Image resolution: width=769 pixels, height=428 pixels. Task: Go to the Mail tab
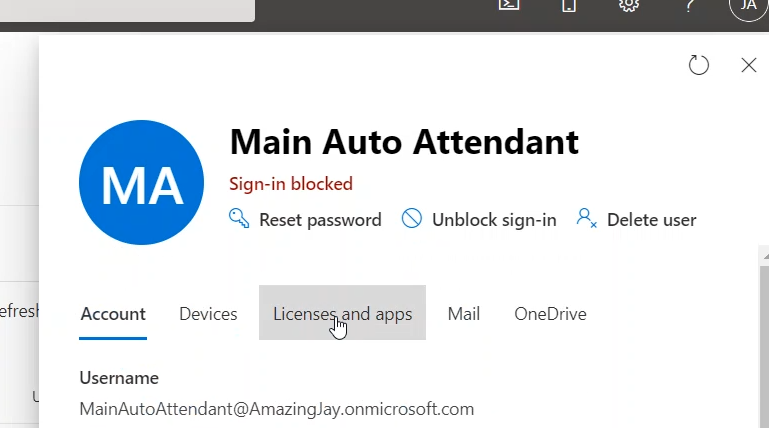(x=464, y=314)
